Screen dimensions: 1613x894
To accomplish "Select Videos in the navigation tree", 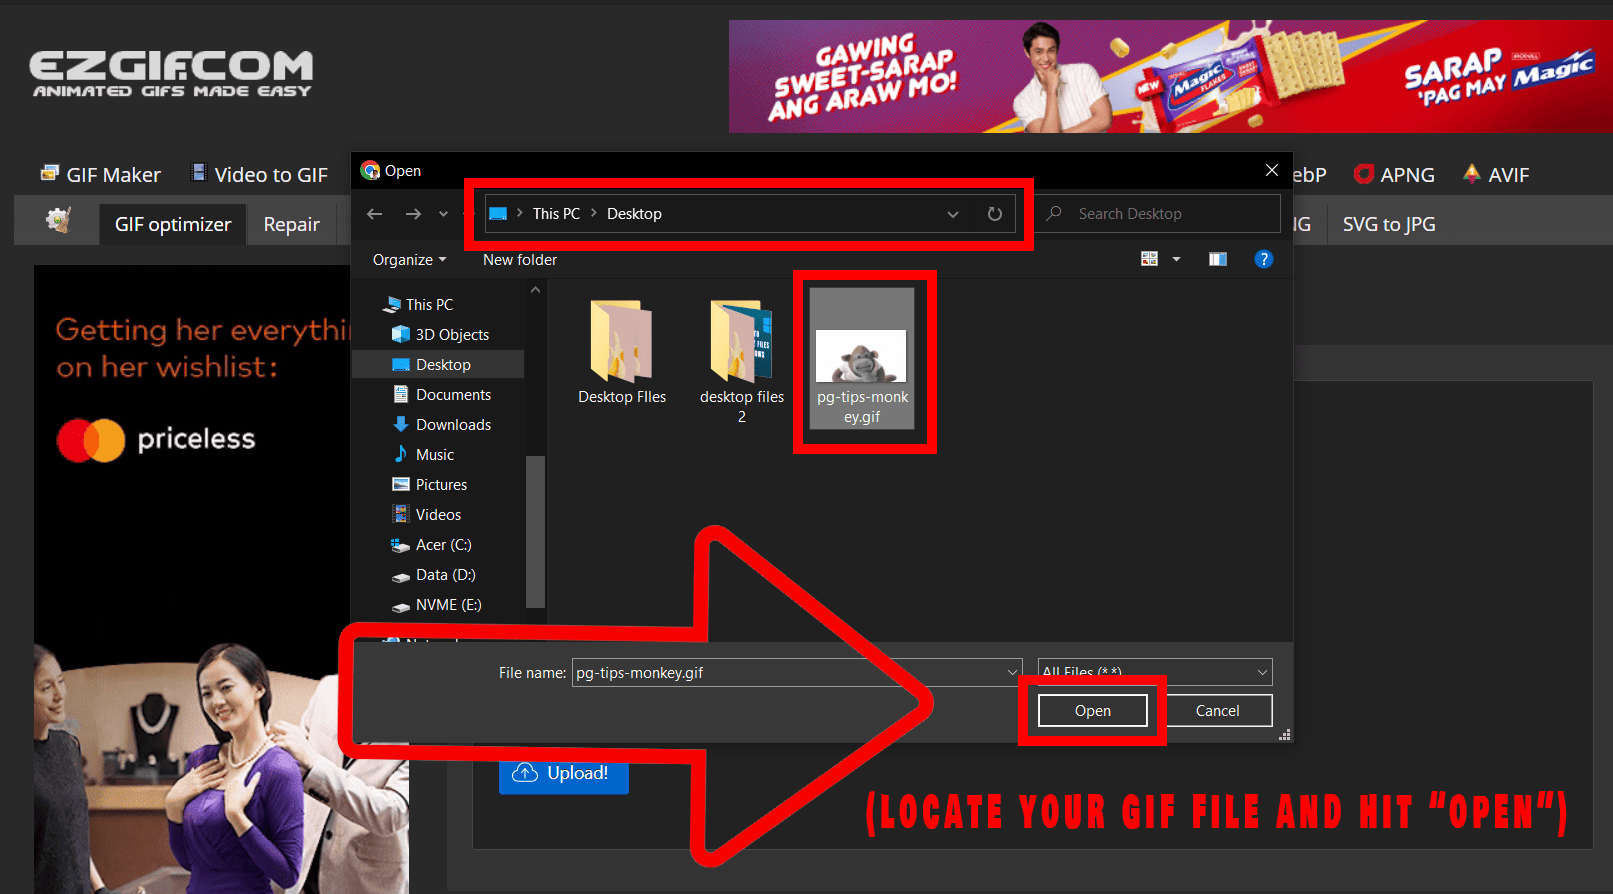I will pyautogui.click(x=426, y=514).
